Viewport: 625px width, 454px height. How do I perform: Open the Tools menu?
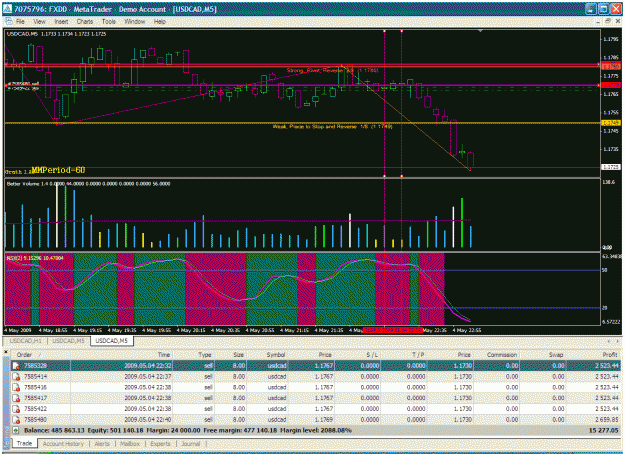coord(108,22)
